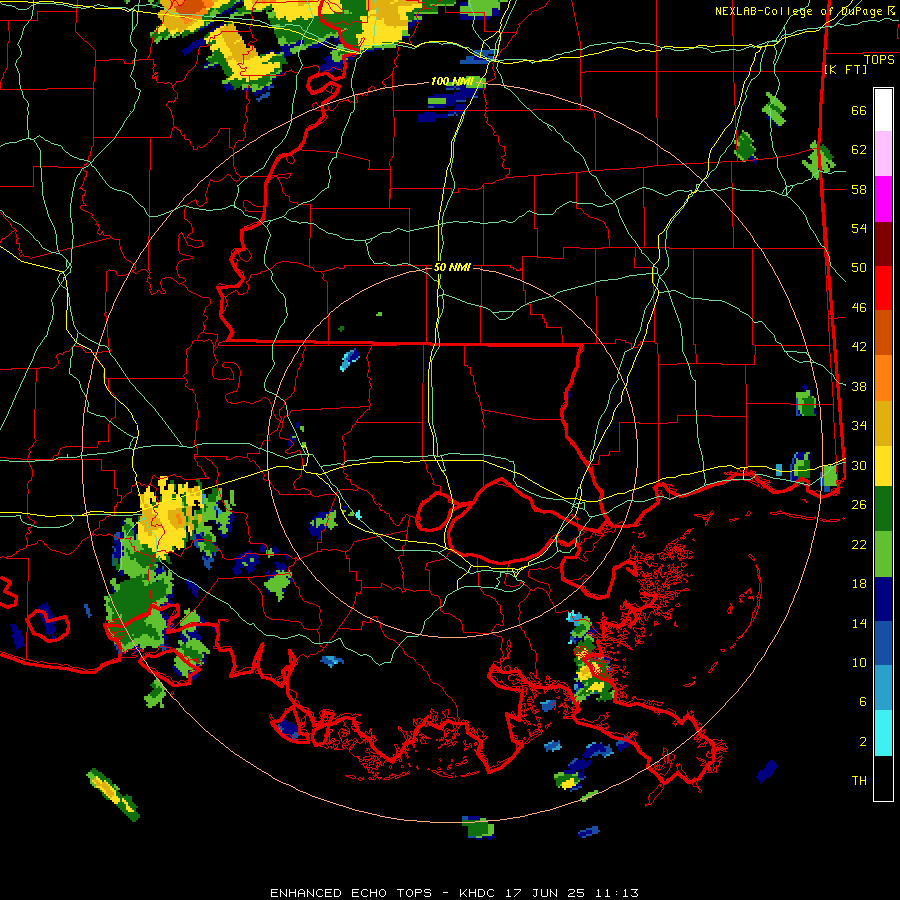Viewport: 900px width, 900px height.
Task: Click the '38' legend value
Action: click(859, 386)
